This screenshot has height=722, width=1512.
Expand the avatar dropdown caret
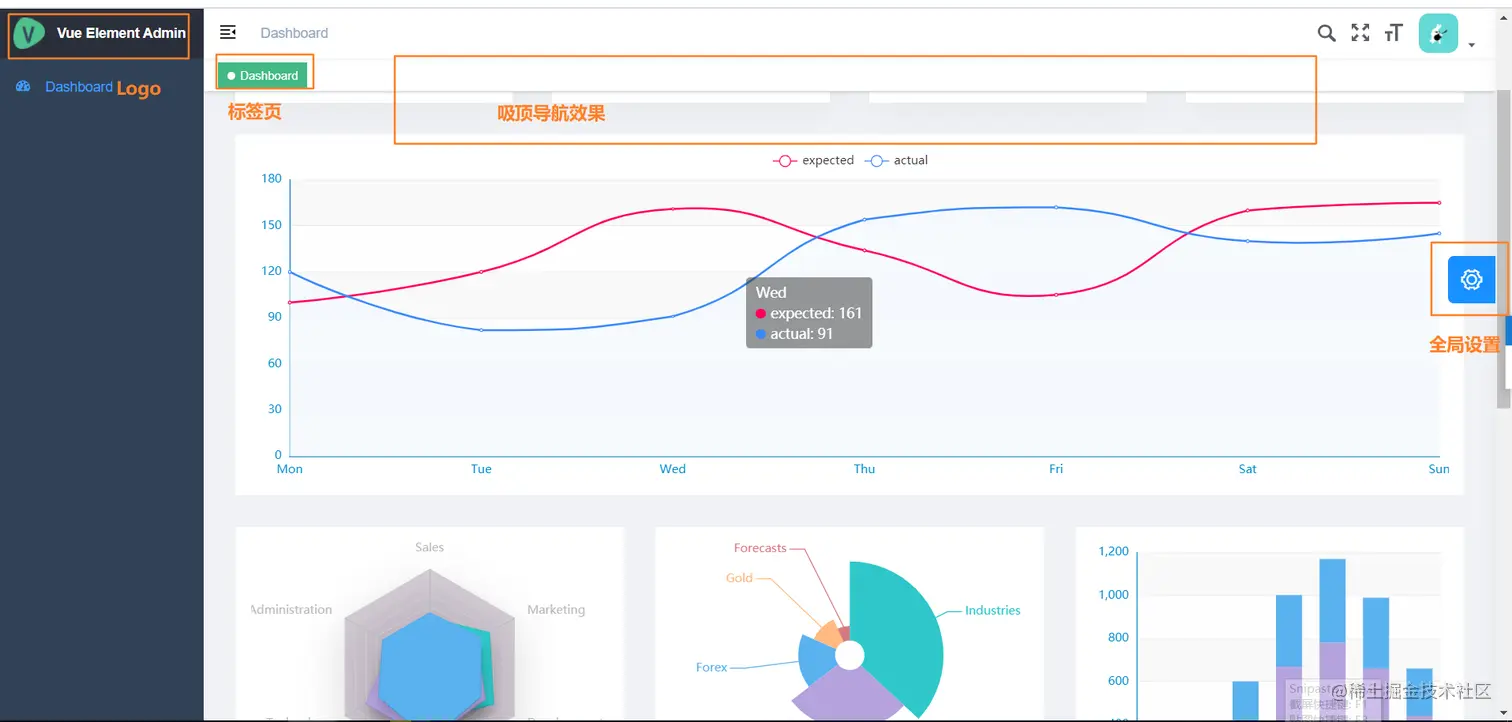click(x=1472, y=45)
